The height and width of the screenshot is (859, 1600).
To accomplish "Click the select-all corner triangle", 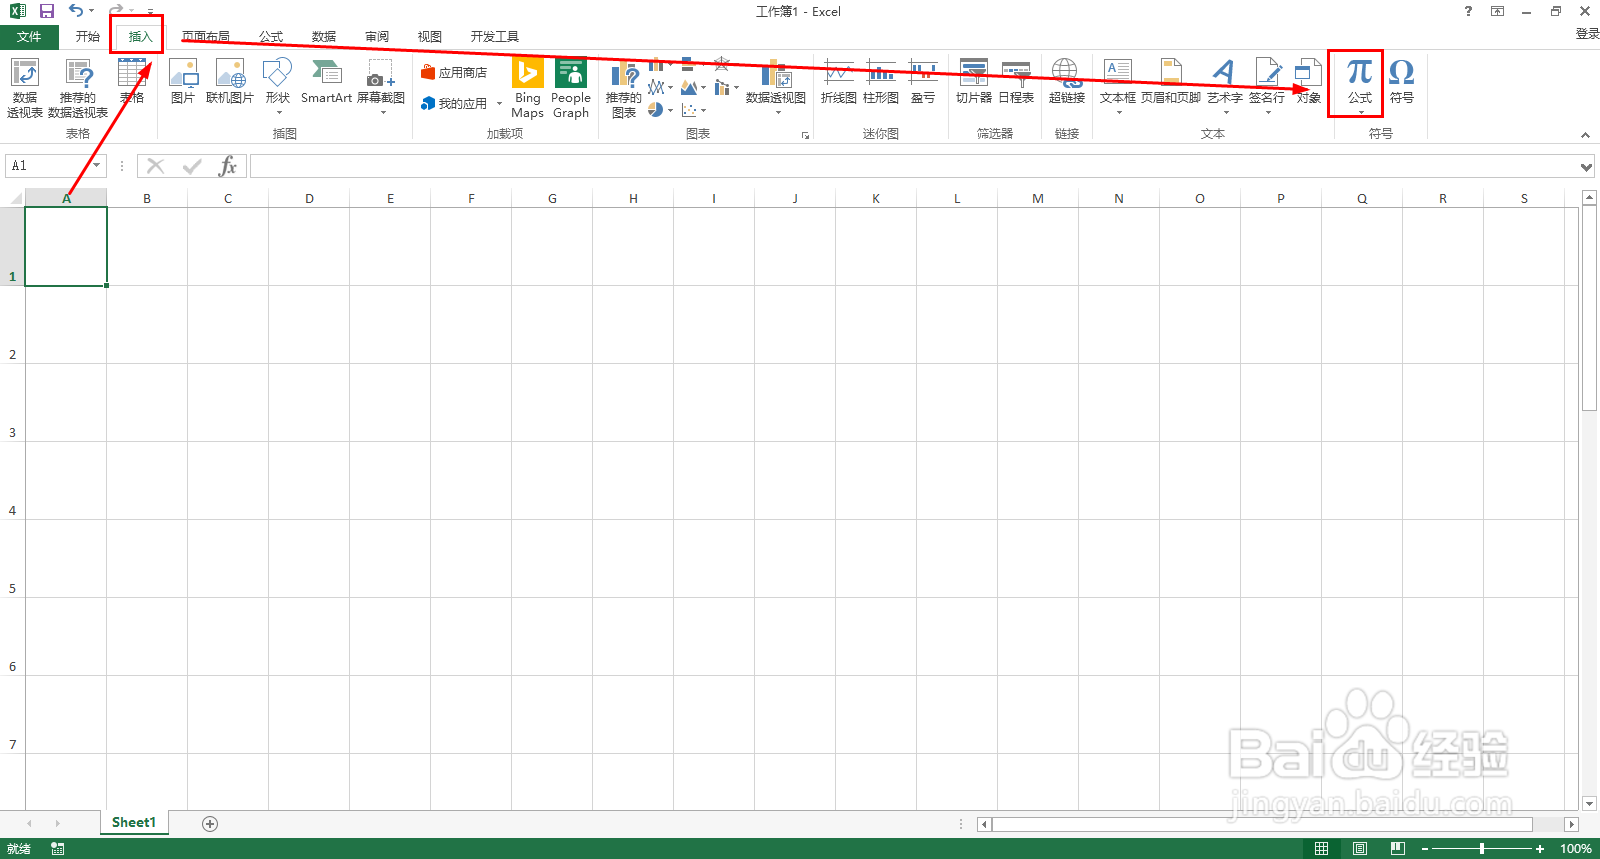I will coord(14,198).
